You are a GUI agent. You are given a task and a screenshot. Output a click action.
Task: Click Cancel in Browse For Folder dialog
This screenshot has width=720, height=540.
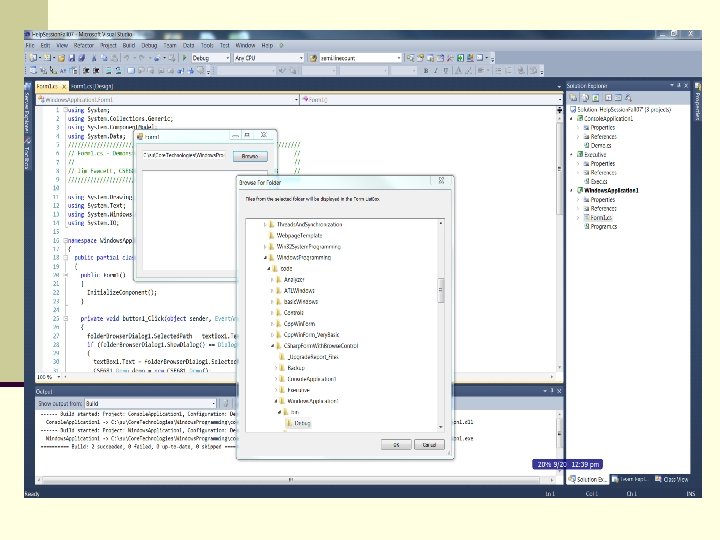click(428, 444)
